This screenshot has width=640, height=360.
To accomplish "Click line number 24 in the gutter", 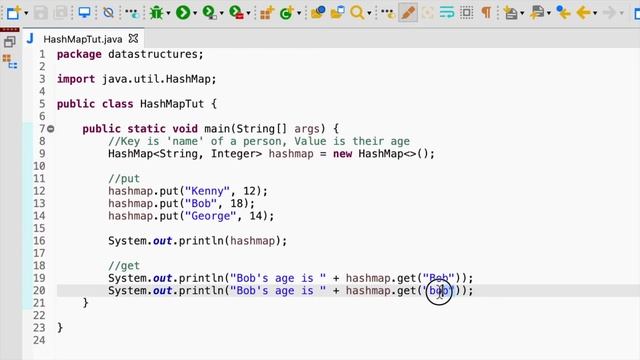I will (x=39, y=340).
